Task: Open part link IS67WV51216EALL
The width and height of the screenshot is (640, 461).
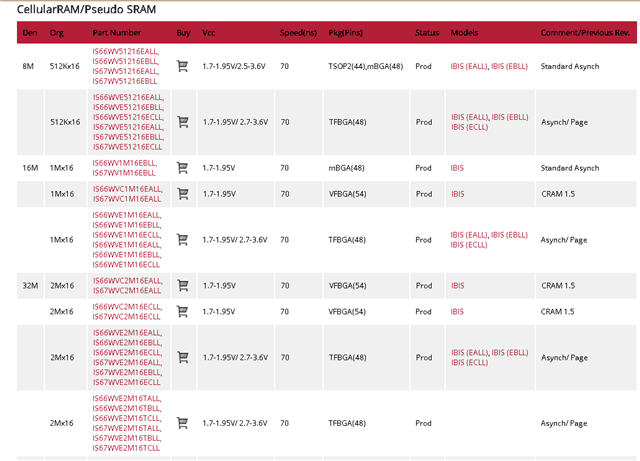Action: (125, 71)
